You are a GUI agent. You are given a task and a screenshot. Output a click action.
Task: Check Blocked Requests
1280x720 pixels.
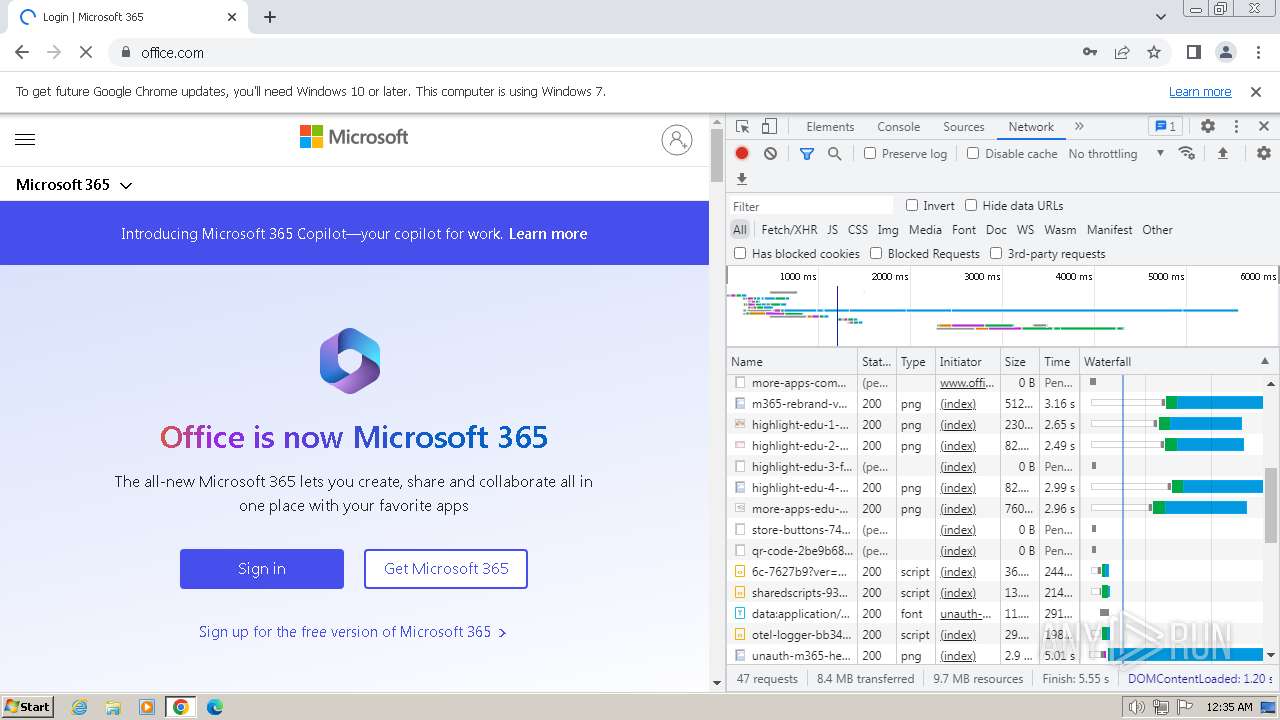click(x=876, y=253)
